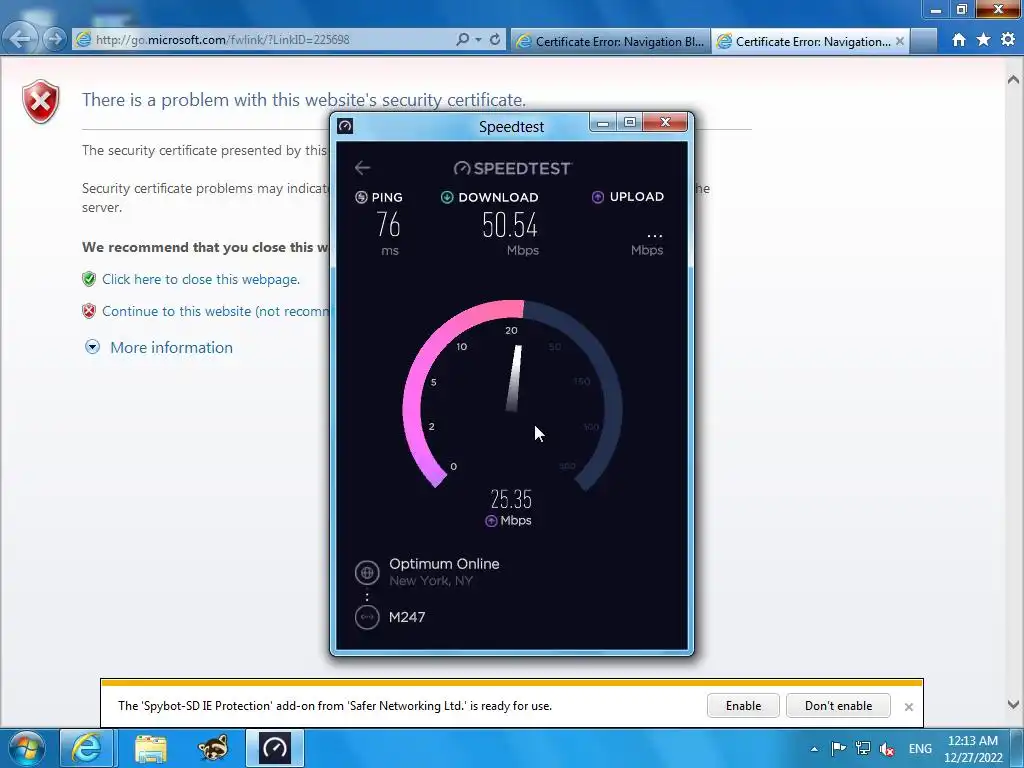Click the Download arrow icon
Screen dimensions: 1024x768
(447, 197)
